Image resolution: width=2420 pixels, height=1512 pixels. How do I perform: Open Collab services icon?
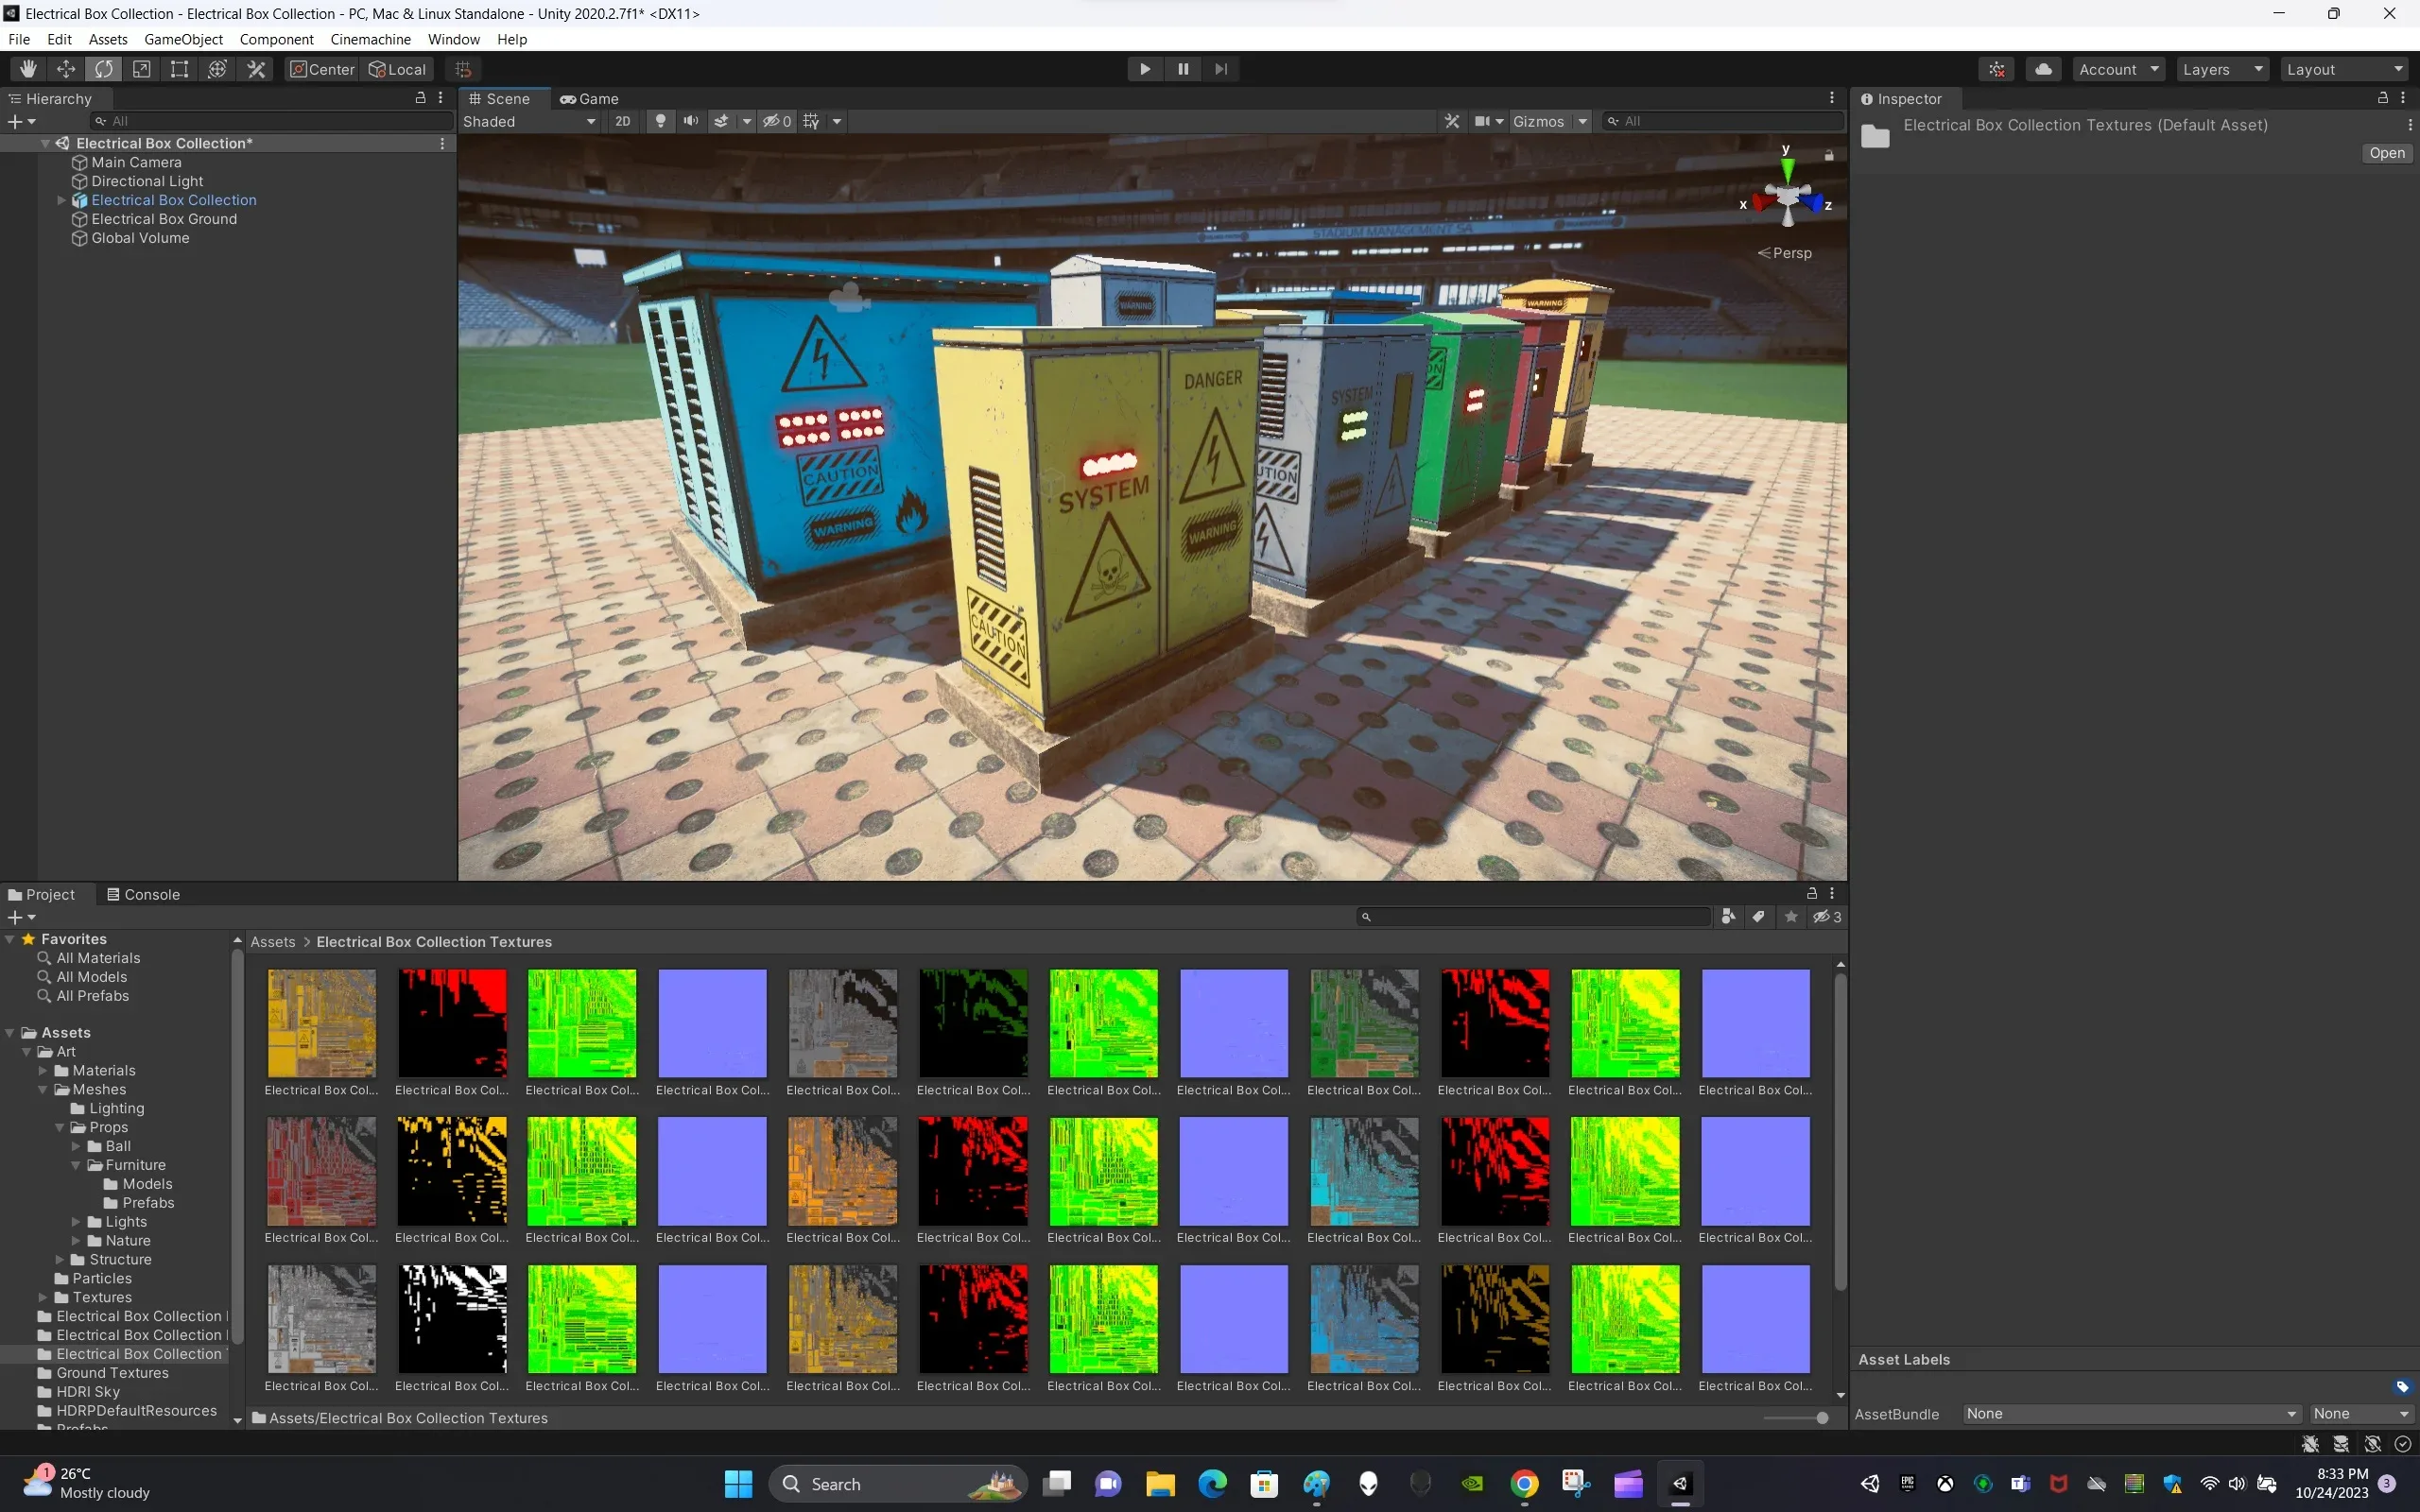pyautogui.click(x=1997, y=69)
